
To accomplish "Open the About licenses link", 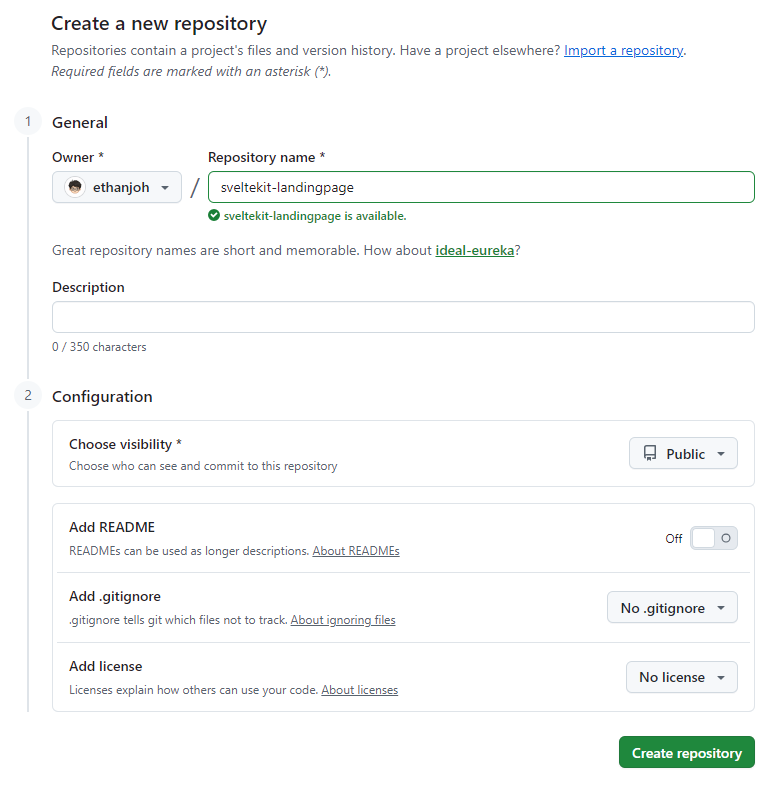I will click(x=359, y=690).
